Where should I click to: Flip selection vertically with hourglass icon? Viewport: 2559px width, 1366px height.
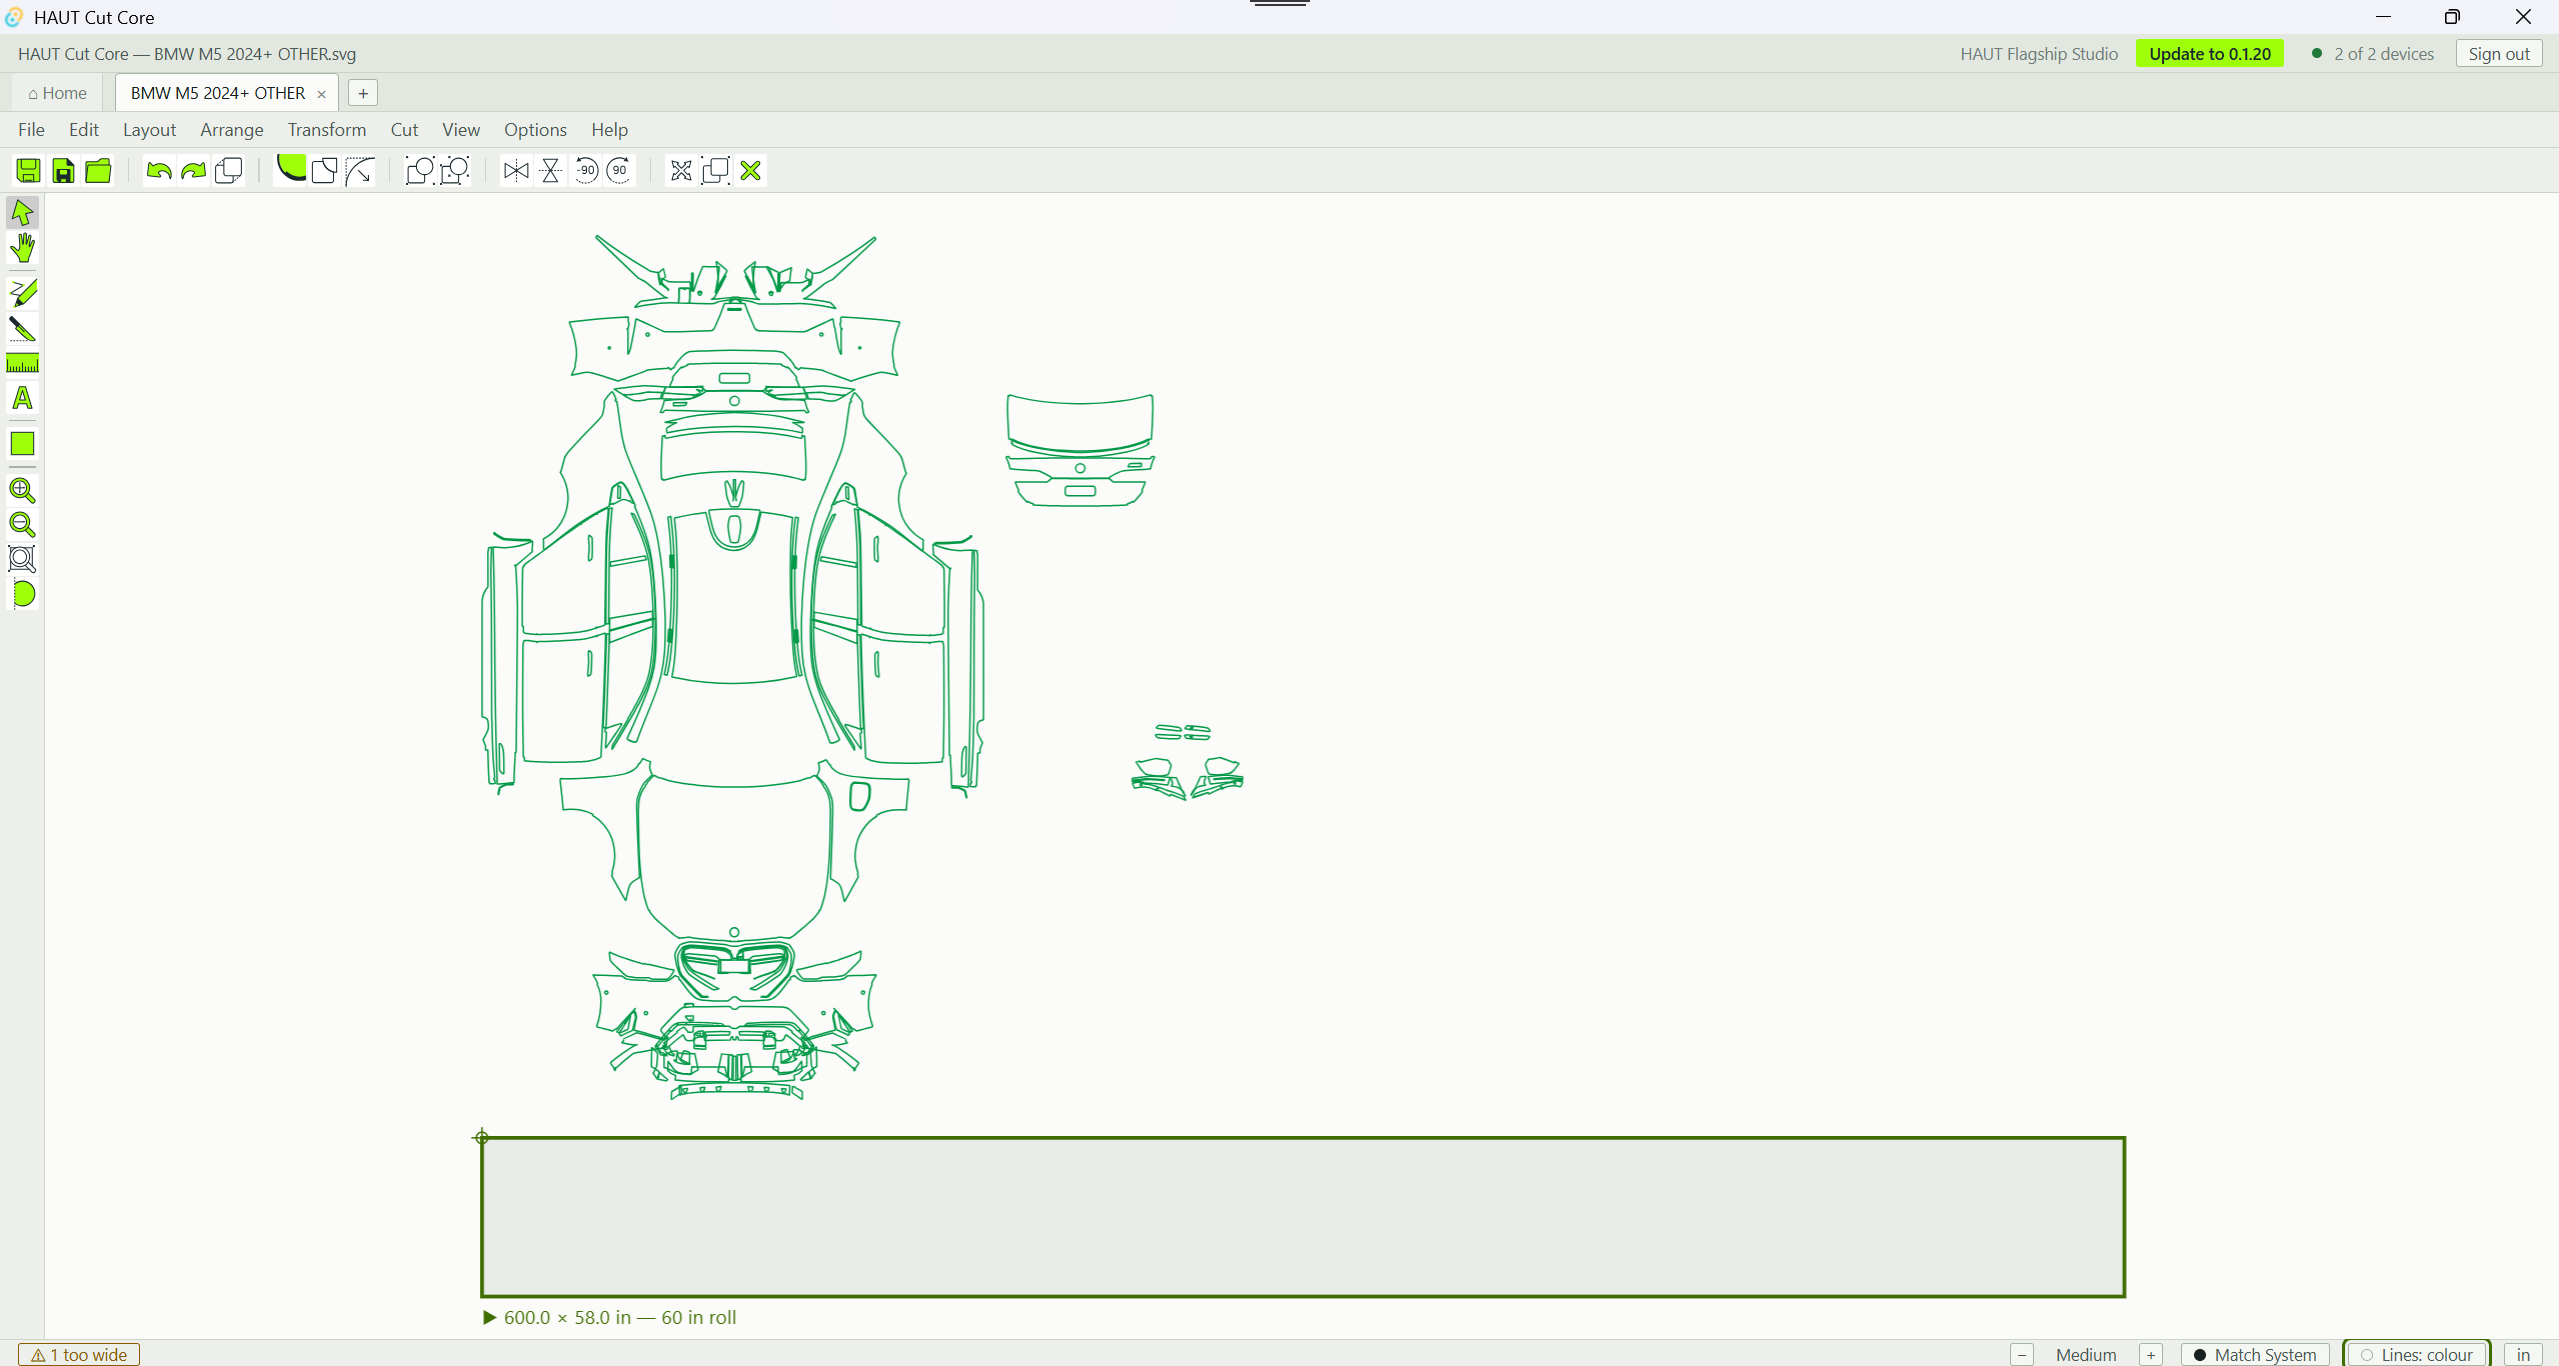click(551, 171)
